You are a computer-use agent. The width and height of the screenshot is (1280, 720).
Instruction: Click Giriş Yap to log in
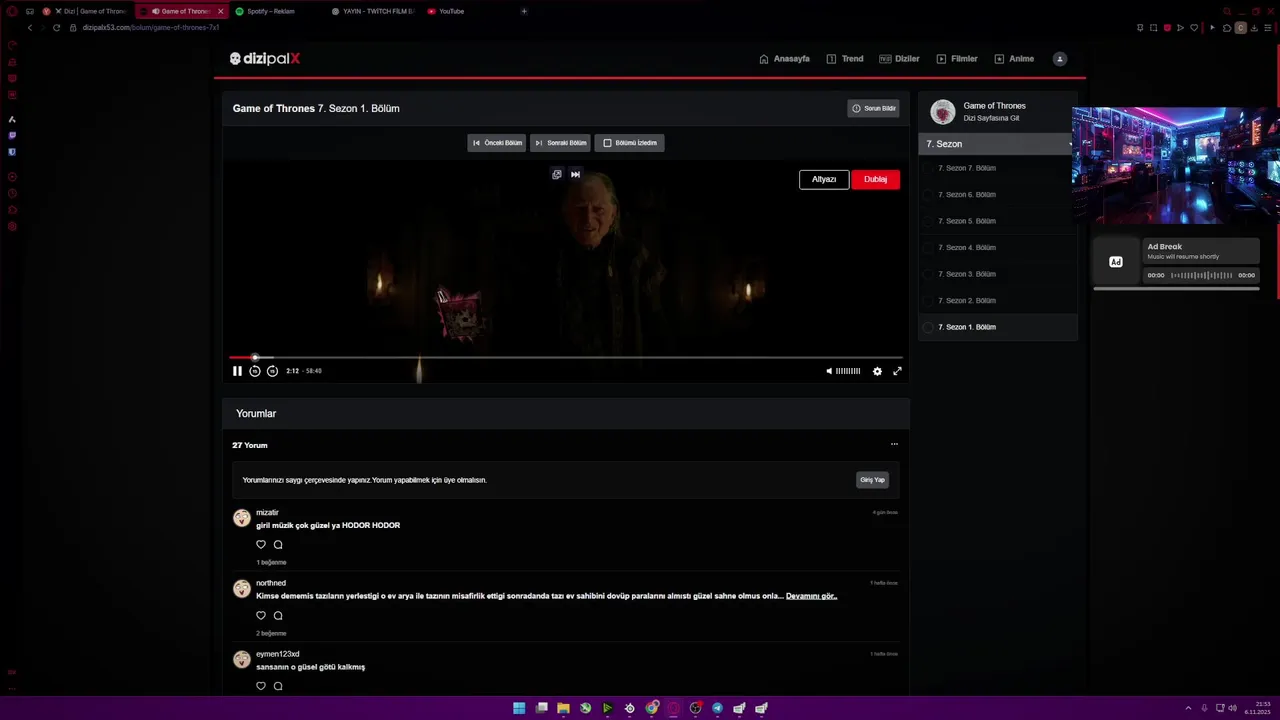873,480
